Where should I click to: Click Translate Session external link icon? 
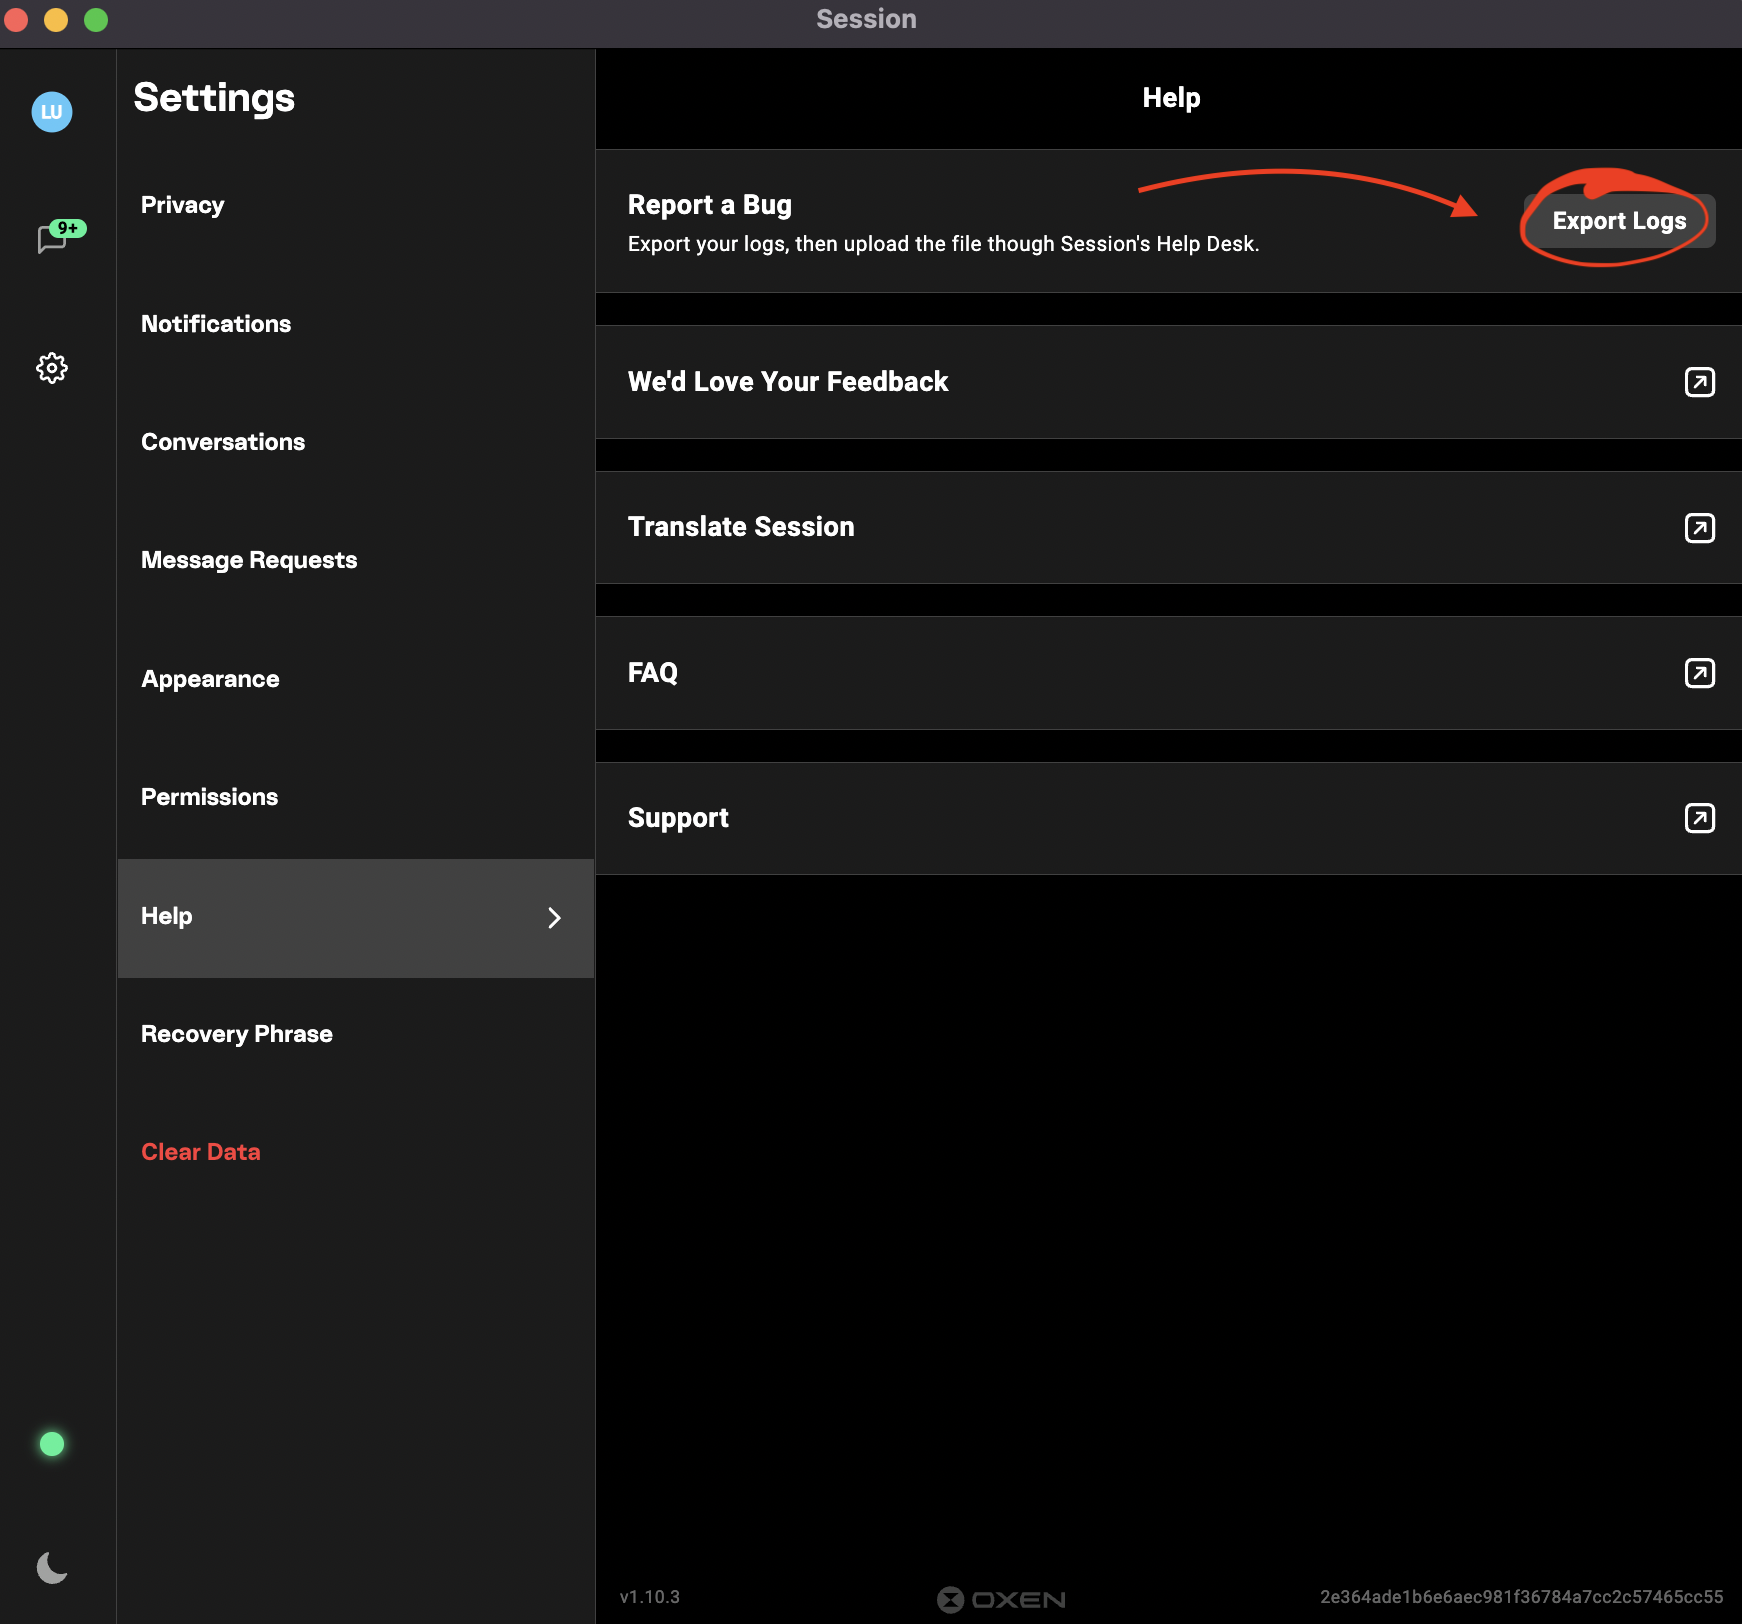(1699, 528)
